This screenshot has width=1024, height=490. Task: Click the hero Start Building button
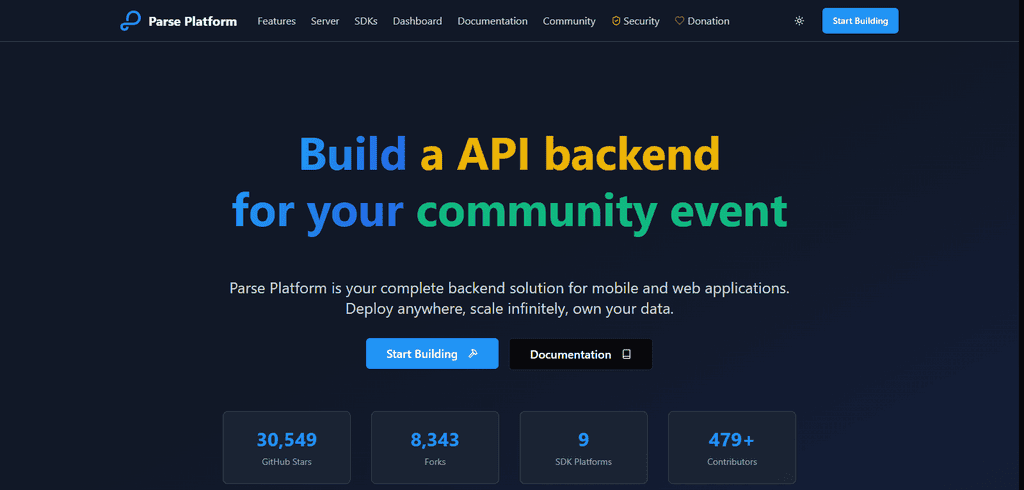[432, 353]
